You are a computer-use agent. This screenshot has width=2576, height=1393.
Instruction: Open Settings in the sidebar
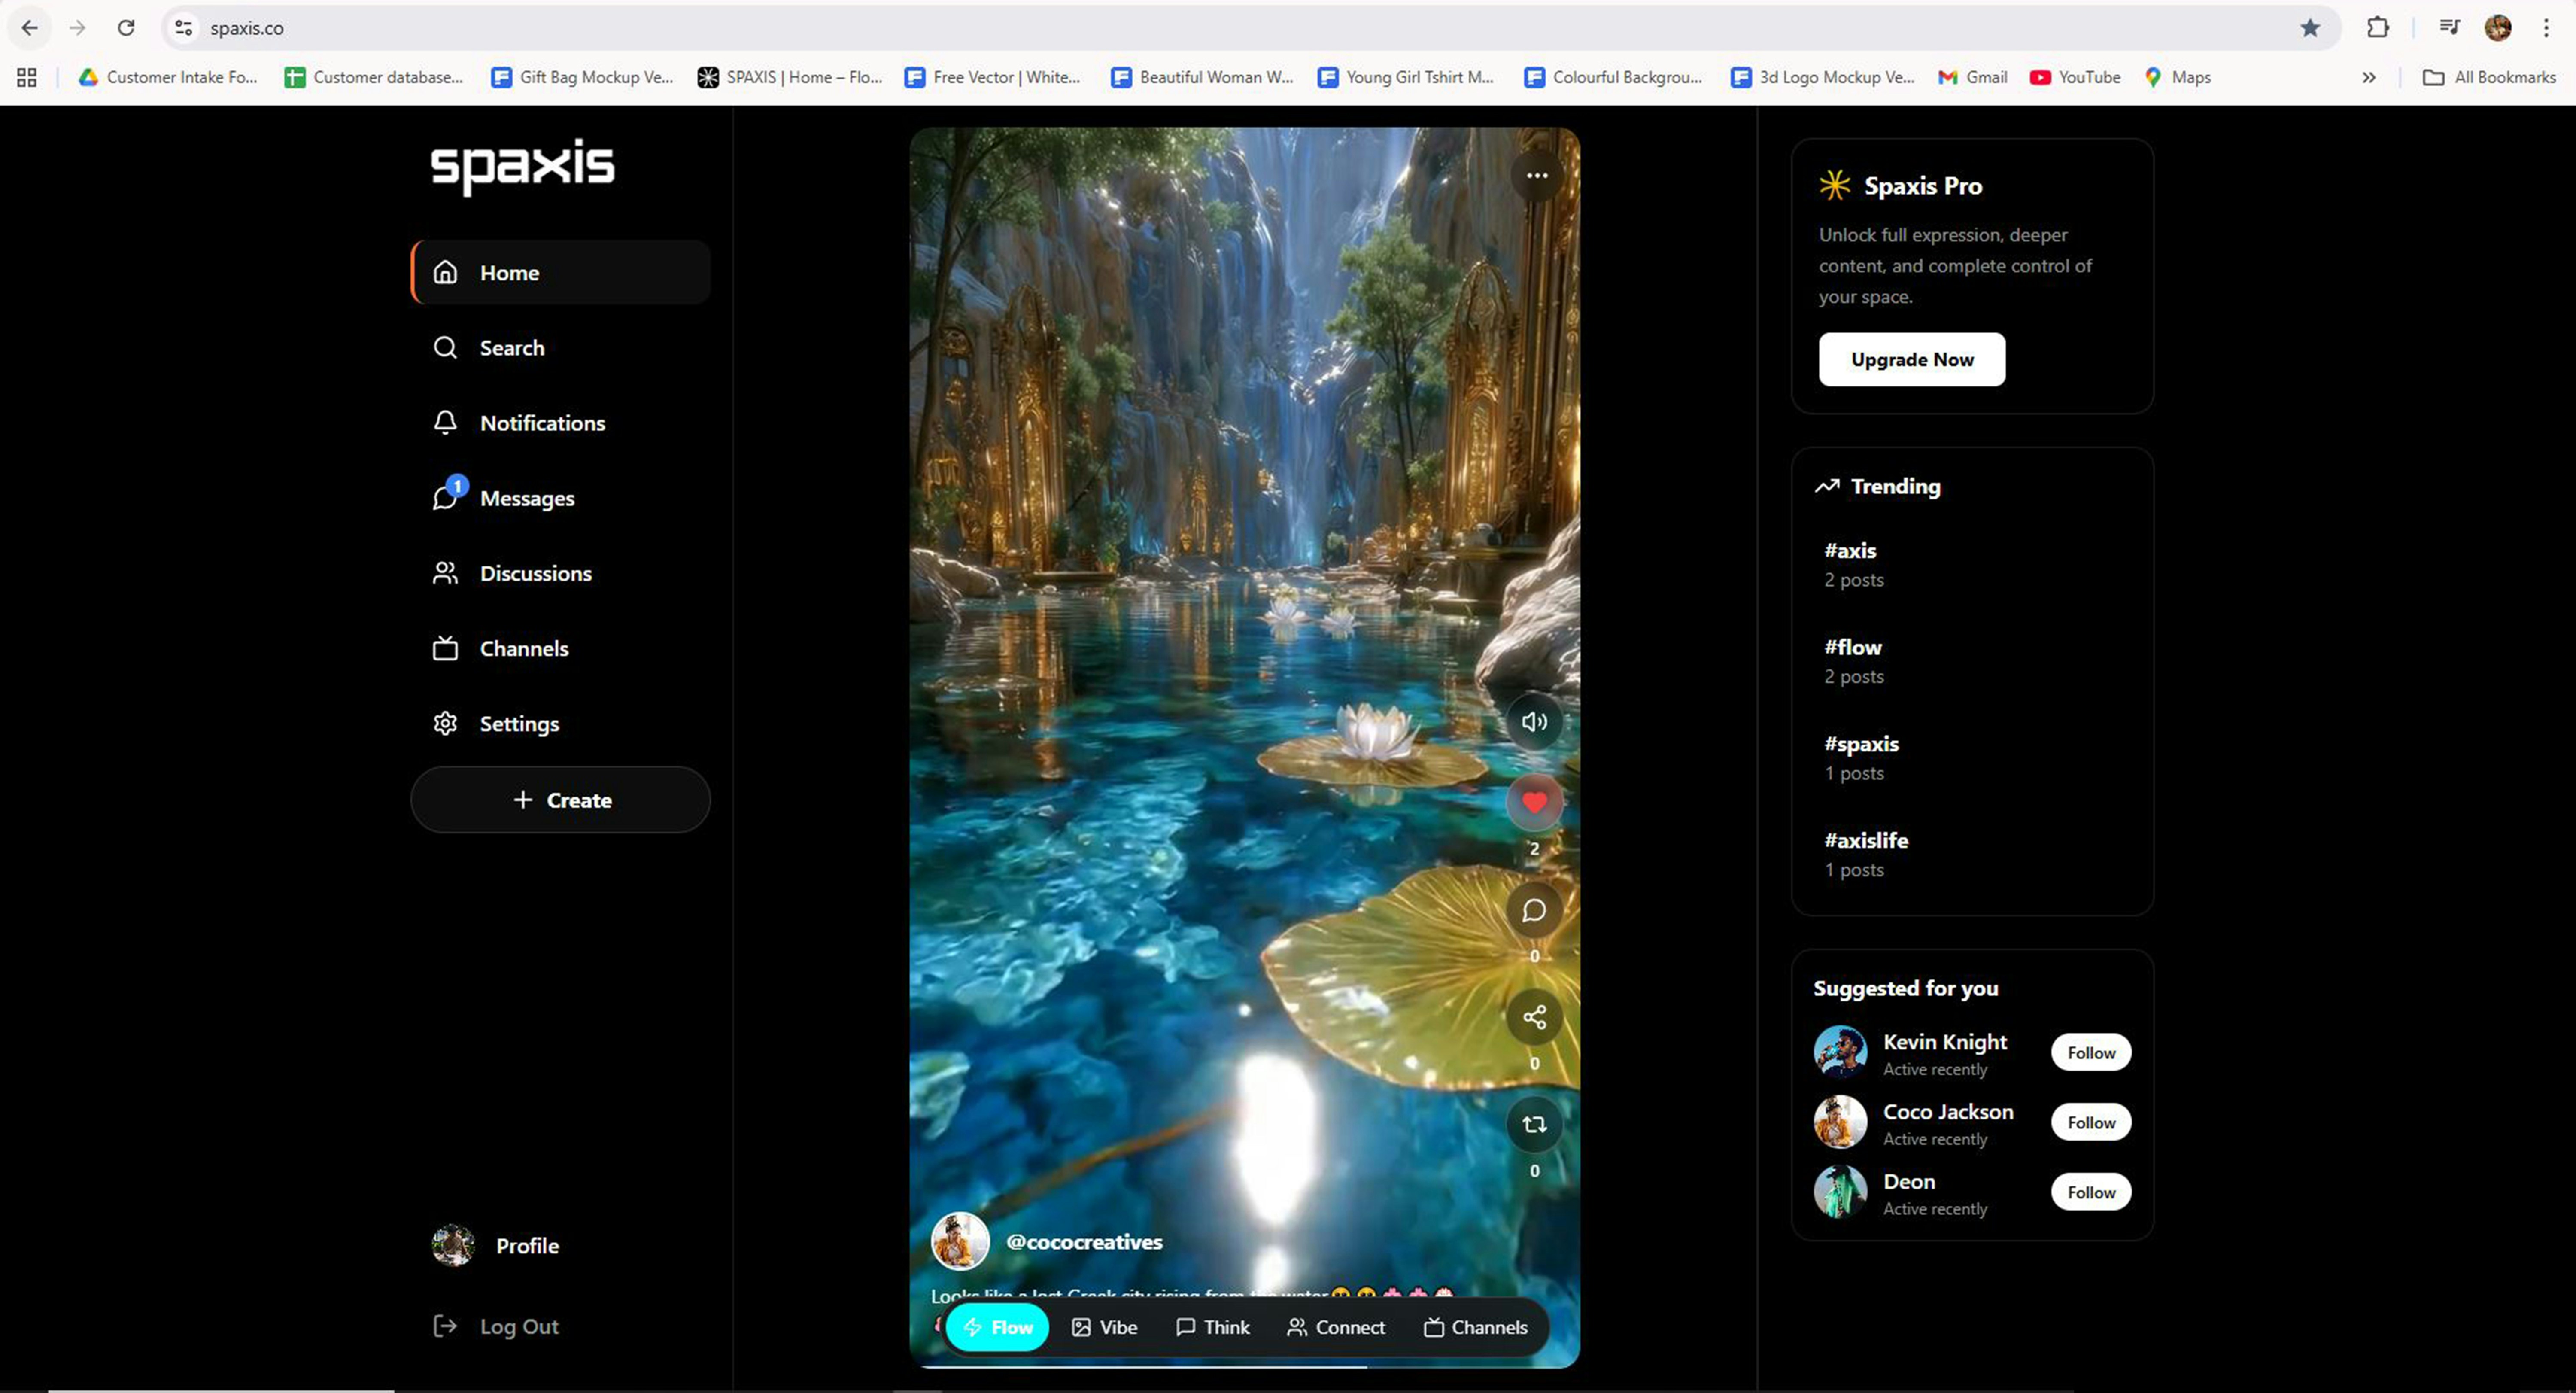(518, 723)
